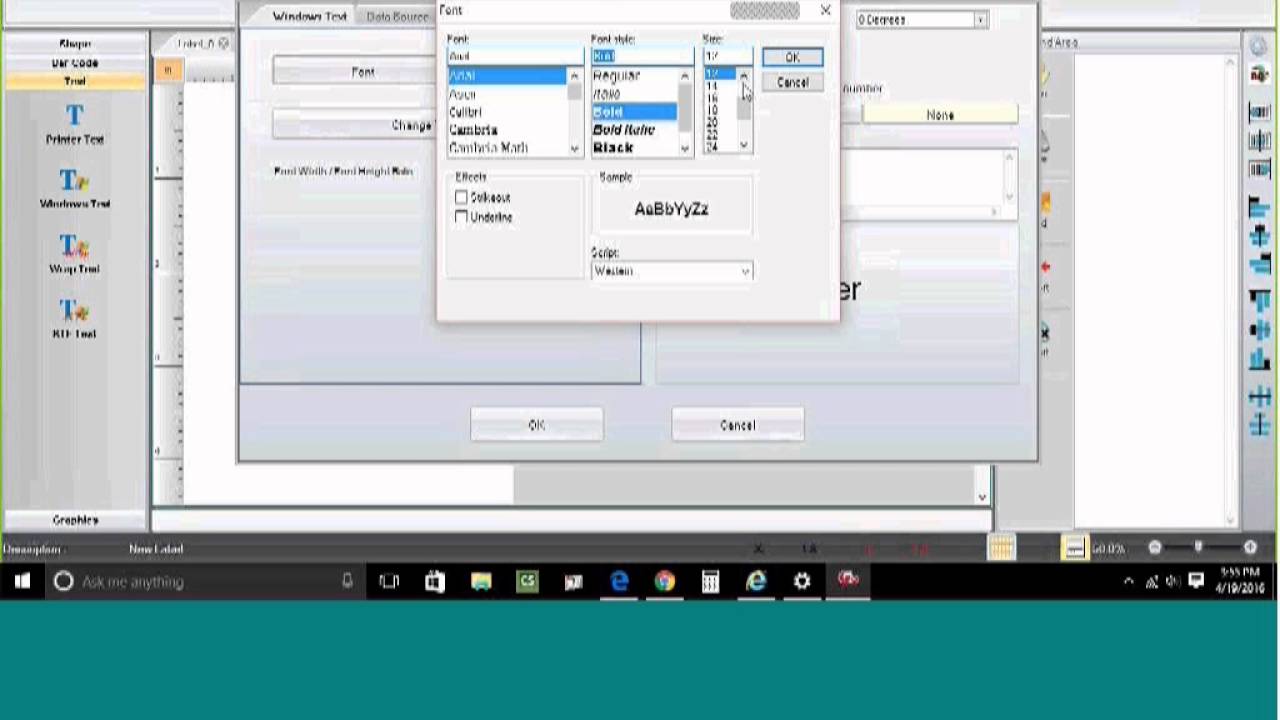The height and width of the screenshot is (720, 1280).
Task: Click the yellow None button
Action: pyautogui.click(x=940, y=115)
